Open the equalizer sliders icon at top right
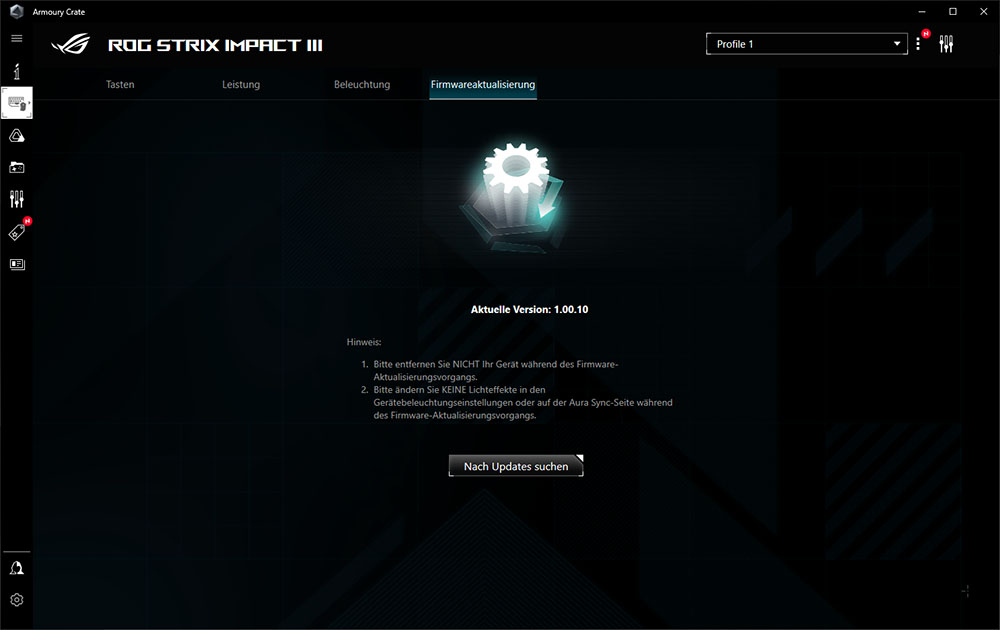 coord(946,44)
